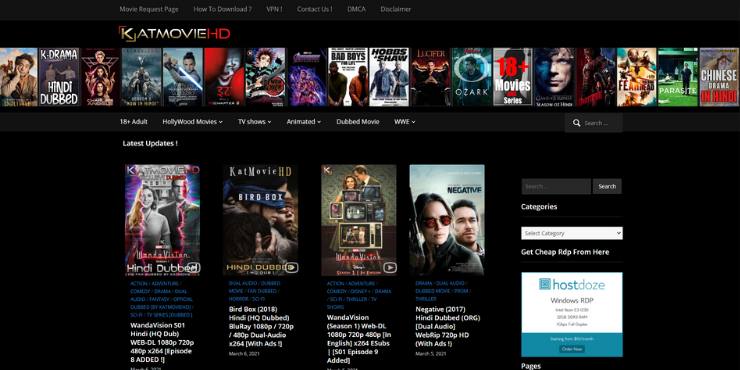Open How To Download page
This screenshot has width=740, height=370.
click(x=222, y=9)
